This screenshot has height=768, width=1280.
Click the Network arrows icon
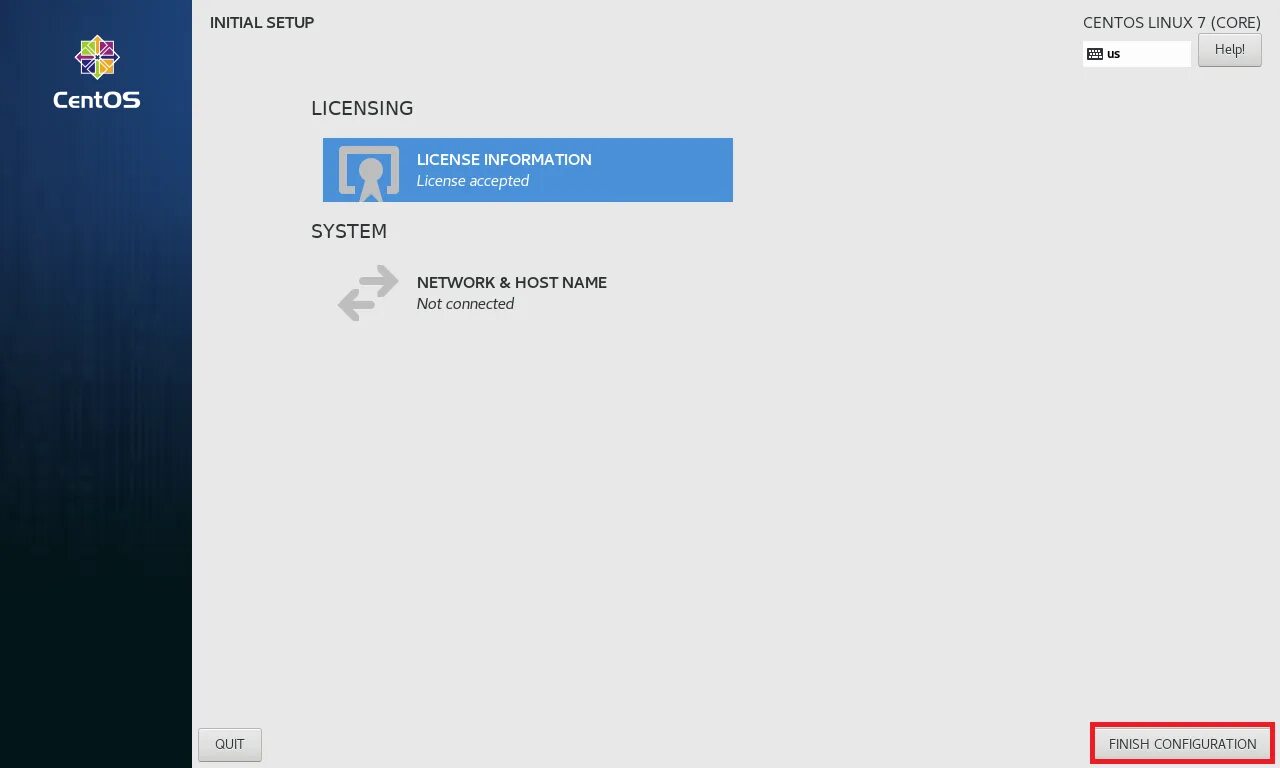368,293
